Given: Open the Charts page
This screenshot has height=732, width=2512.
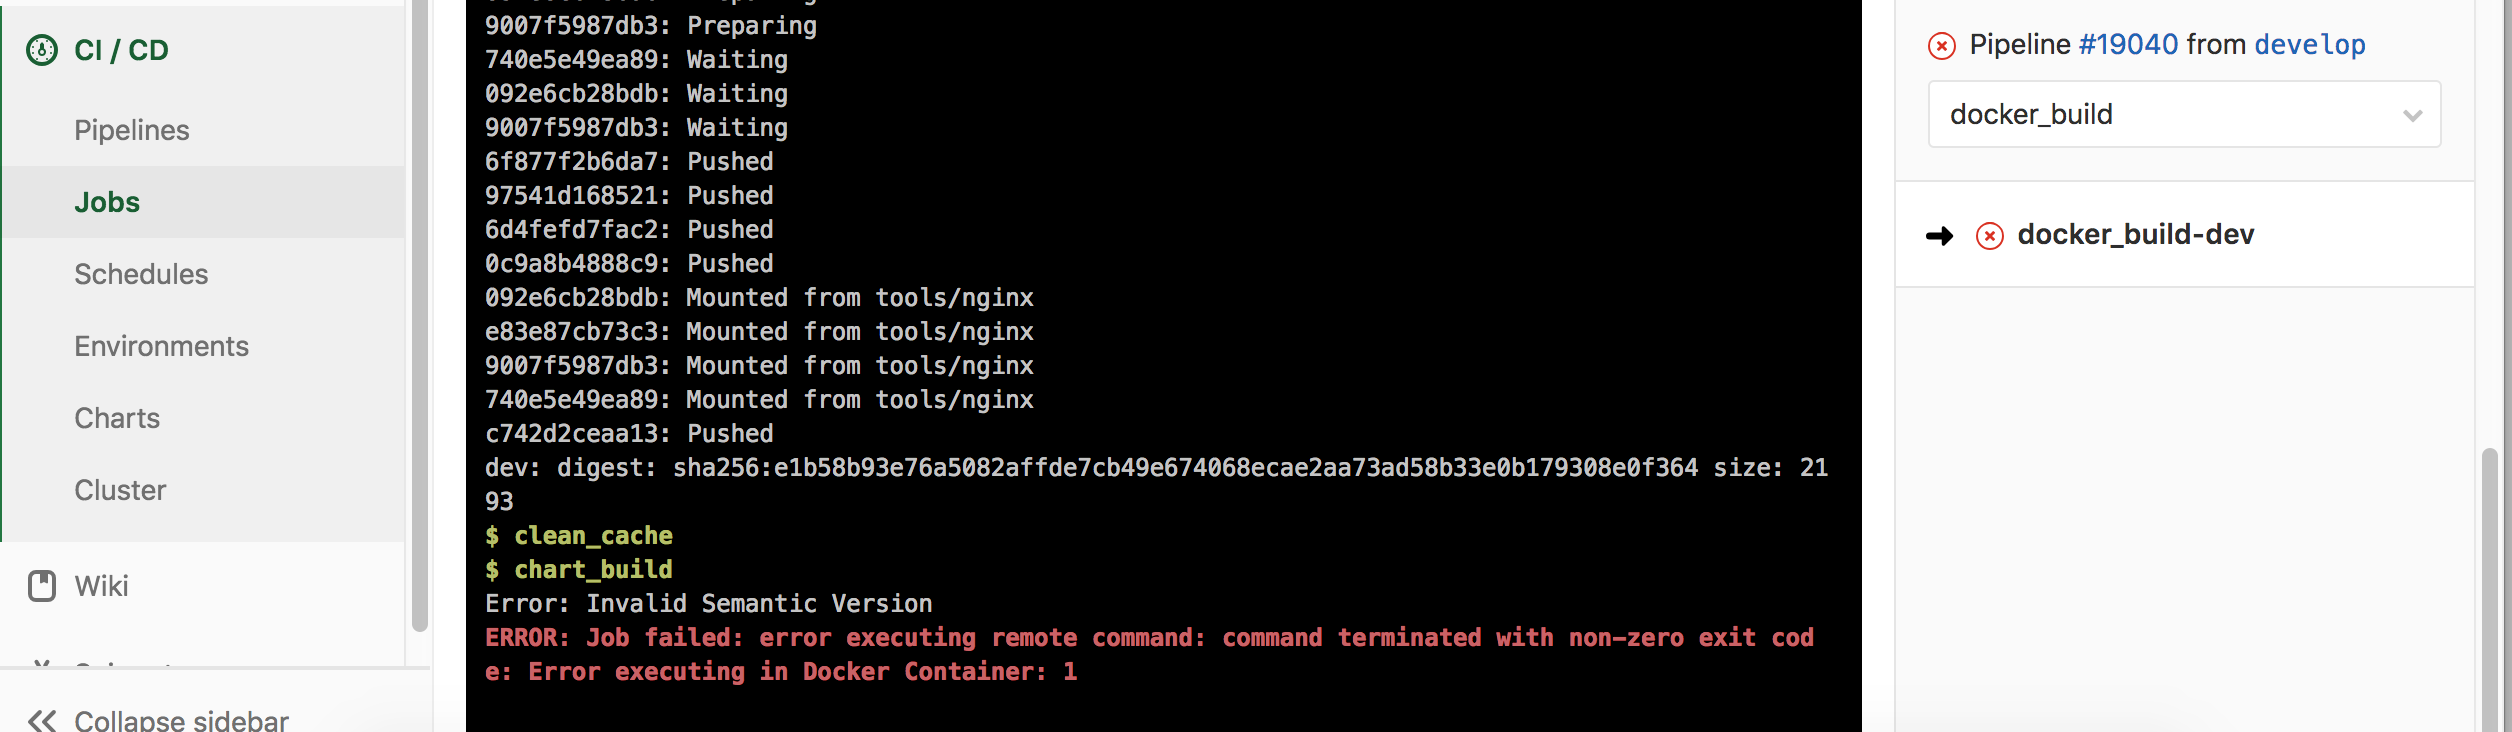Looking at the screenshot, I should pyautogui.click(x=117, y=418).
